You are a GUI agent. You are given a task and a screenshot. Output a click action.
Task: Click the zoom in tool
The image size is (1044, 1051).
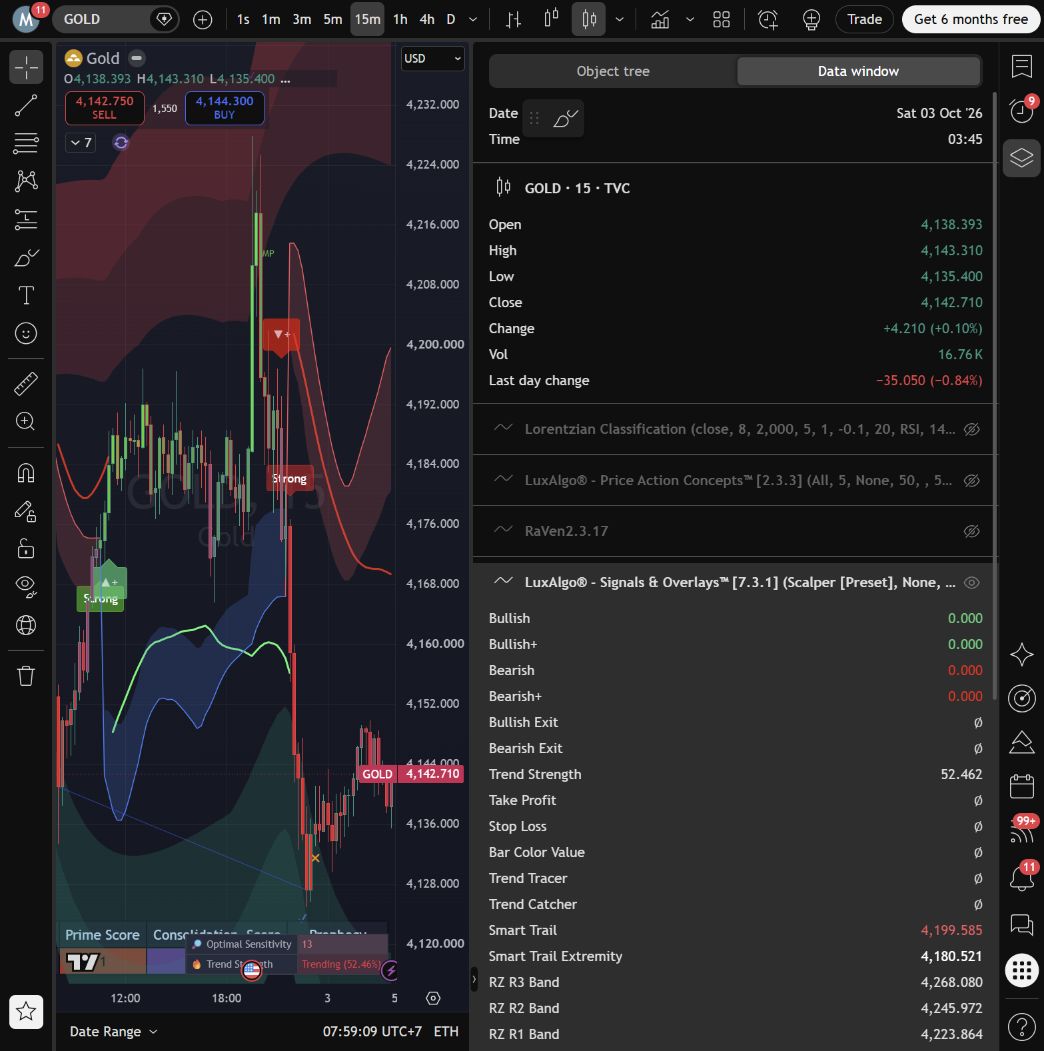coord(26,421)
